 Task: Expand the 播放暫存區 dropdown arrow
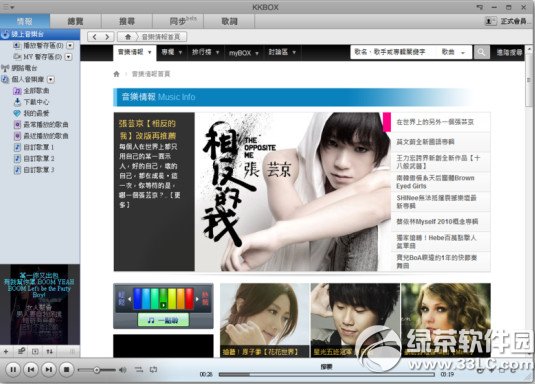click(x=70, y=45)
